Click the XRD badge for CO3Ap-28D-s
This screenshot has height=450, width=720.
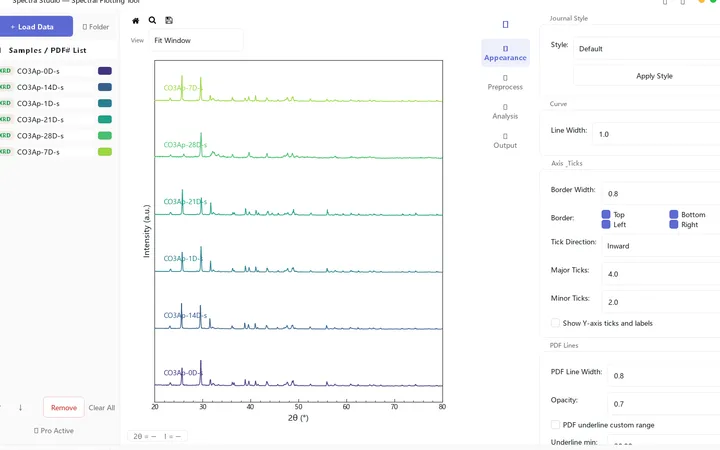click(6, 135)
